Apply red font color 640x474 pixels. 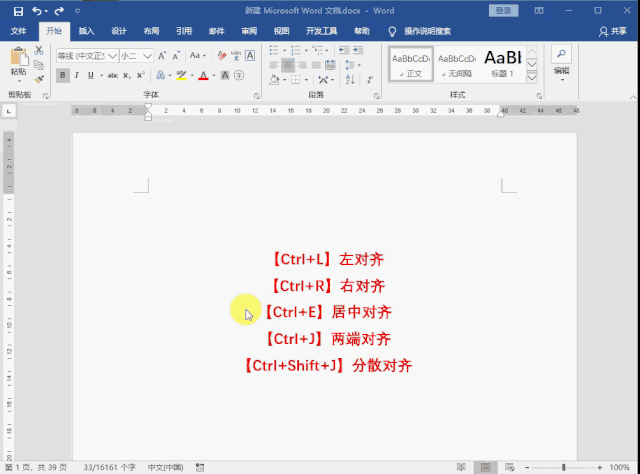(203, 75)
